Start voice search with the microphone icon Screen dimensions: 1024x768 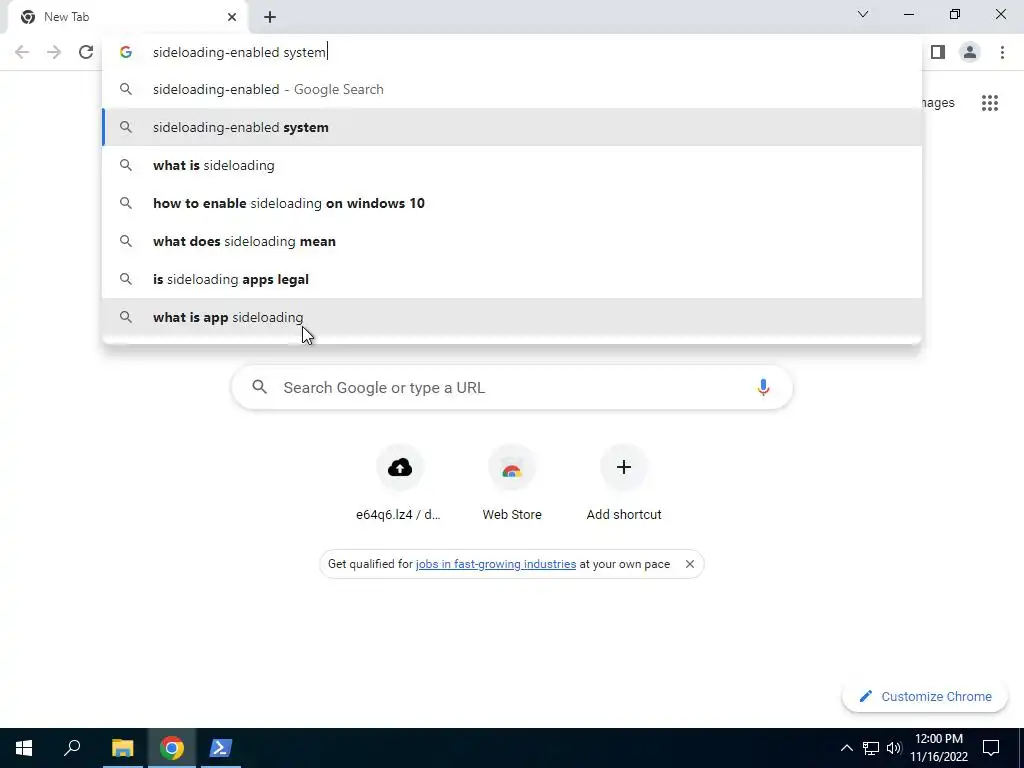point(763,387)
